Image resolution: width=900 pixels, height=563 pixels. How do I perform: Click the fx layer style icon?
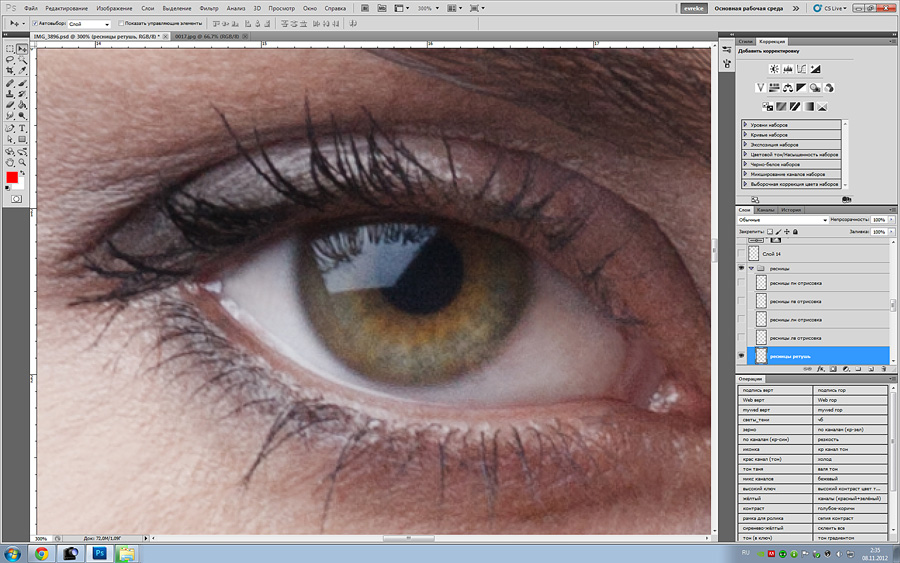coord(820,369)
